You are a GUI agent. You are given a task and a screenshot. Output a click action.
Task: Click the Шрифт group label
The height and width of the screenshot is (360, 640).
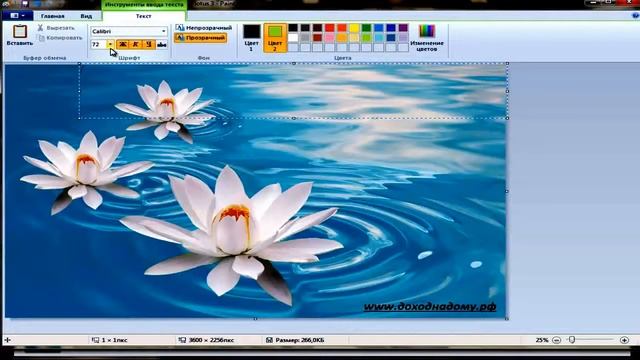(x=129, y=58)
